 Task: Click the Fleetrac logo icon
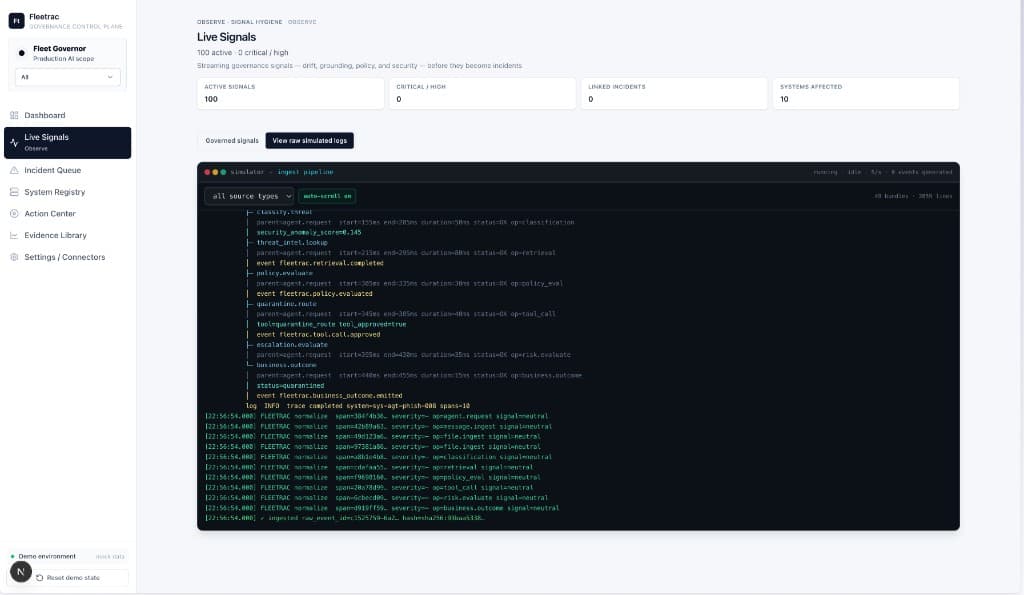pyautogui.click(x=16, y=21)
